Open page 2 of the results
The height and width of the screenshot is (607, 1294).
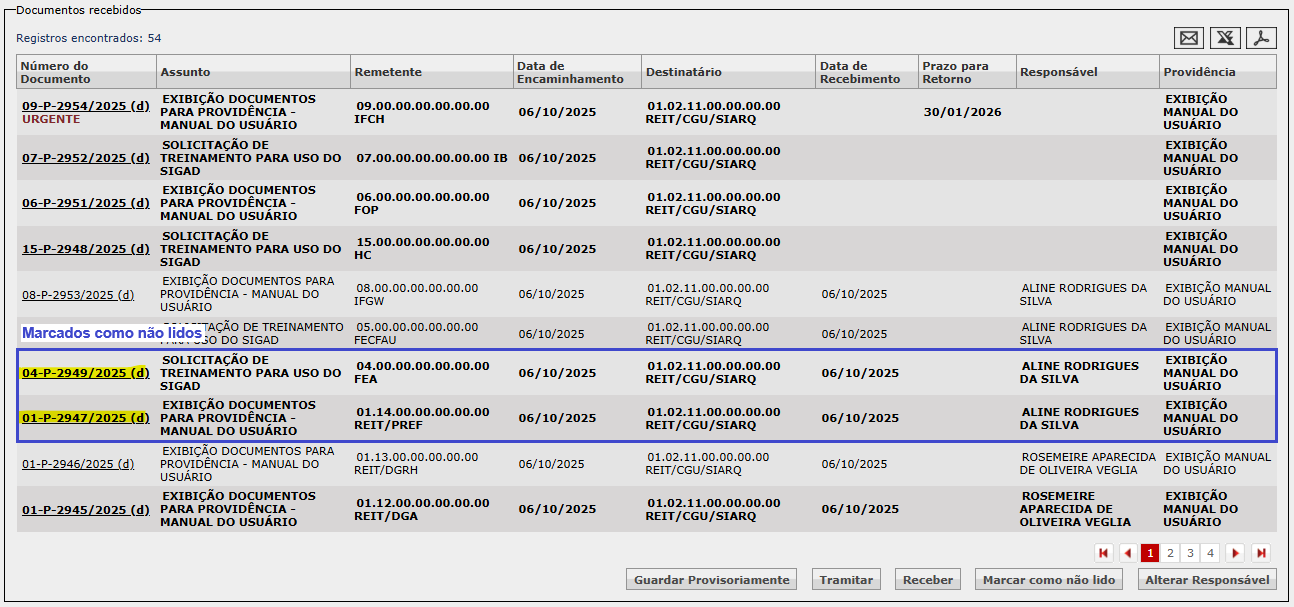(x=1170, y=553)
